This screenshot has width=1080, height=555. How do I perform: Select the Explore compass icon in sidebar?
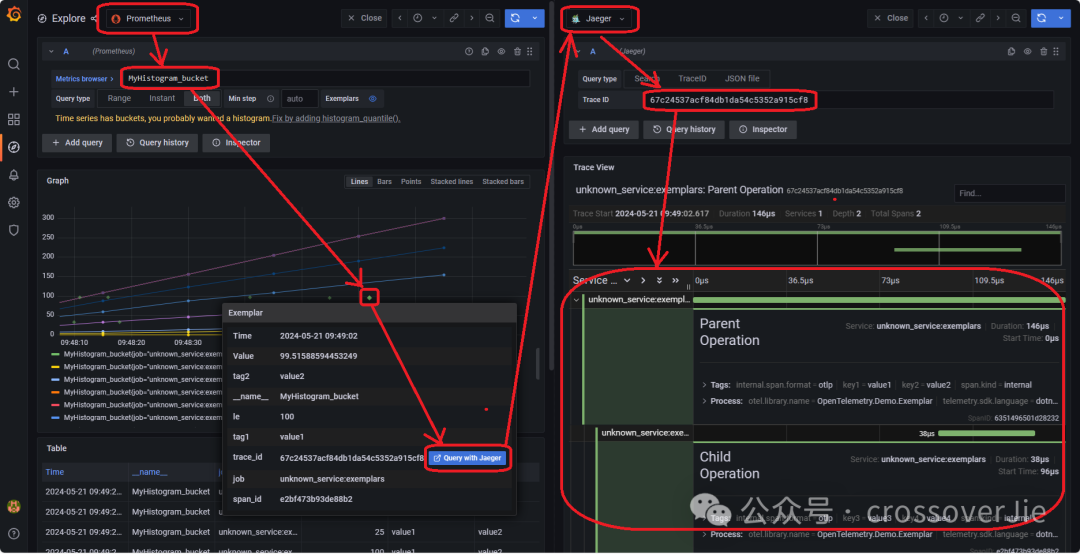(14, 147)
